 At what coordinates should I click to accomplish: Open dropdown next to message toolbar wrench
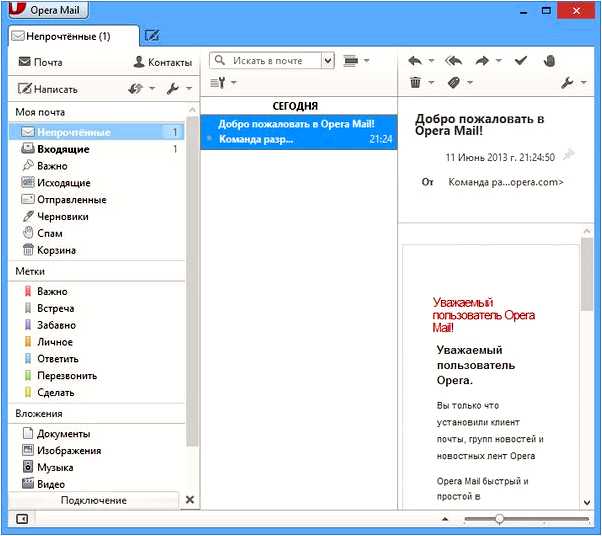click(584, 82)
